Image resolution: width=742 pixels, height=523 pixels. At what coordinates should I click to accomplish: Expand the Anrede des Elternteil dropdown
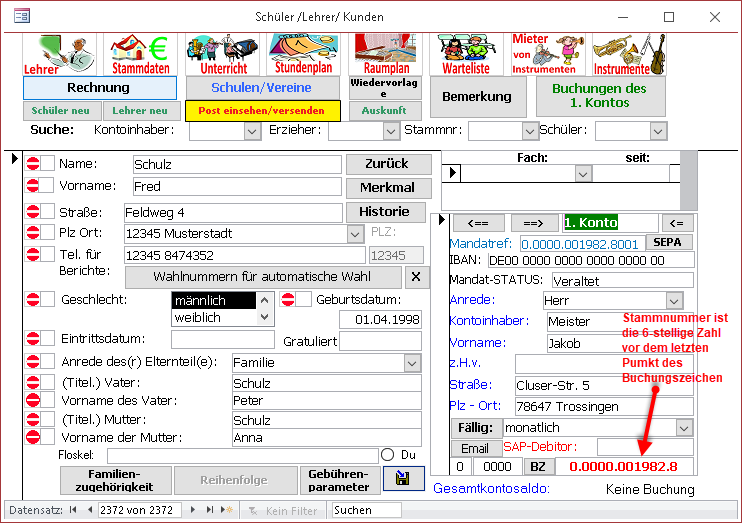point(412,362)
